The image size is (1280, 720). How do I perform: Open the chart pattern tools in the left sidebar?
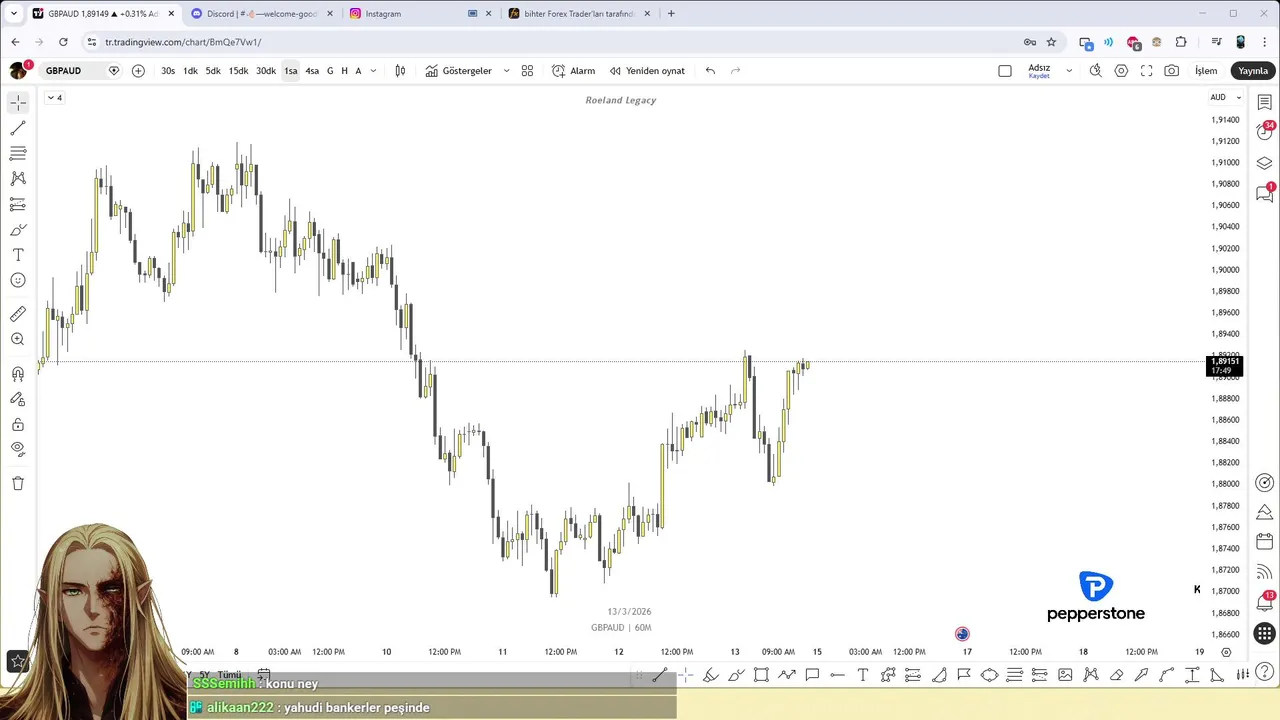pos(18,178)
